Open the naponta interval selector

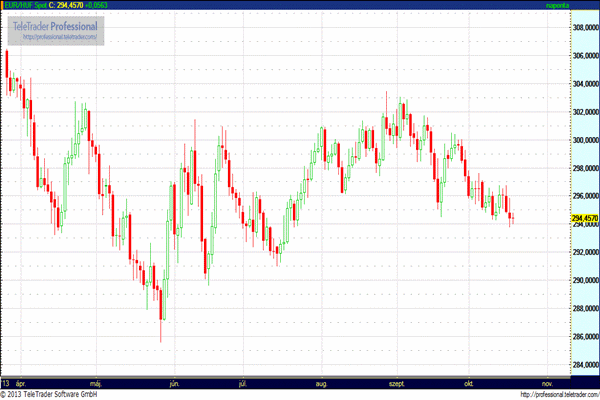[559, 5]
